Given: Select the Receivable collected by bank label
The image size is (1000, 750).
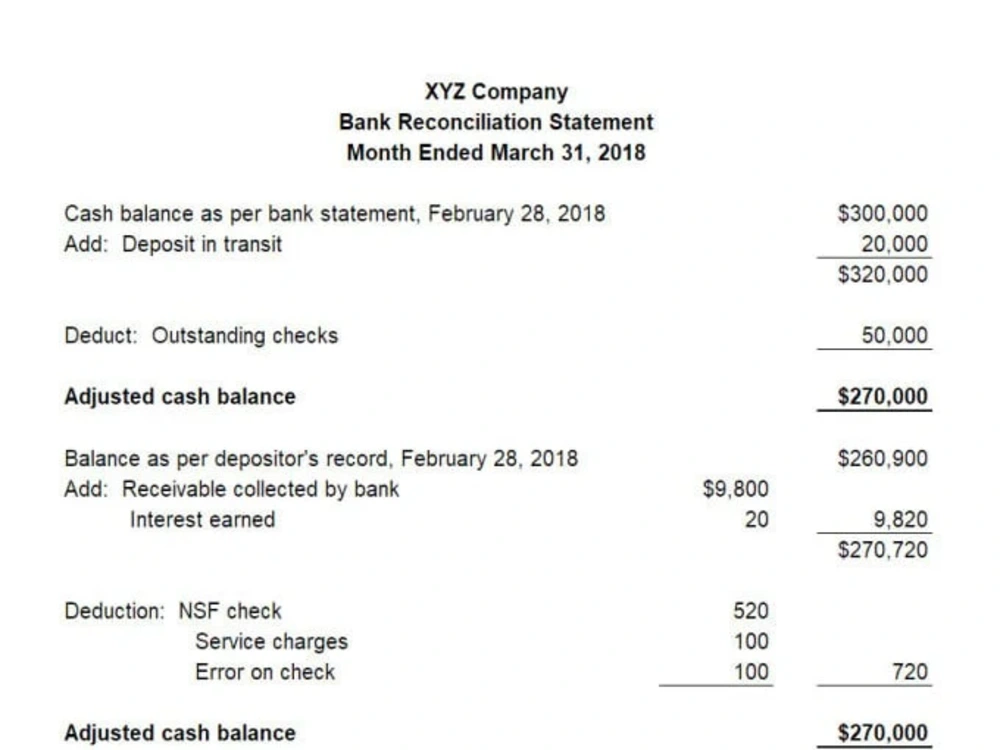Looking at the screenshot, I should tap(260, 489).
